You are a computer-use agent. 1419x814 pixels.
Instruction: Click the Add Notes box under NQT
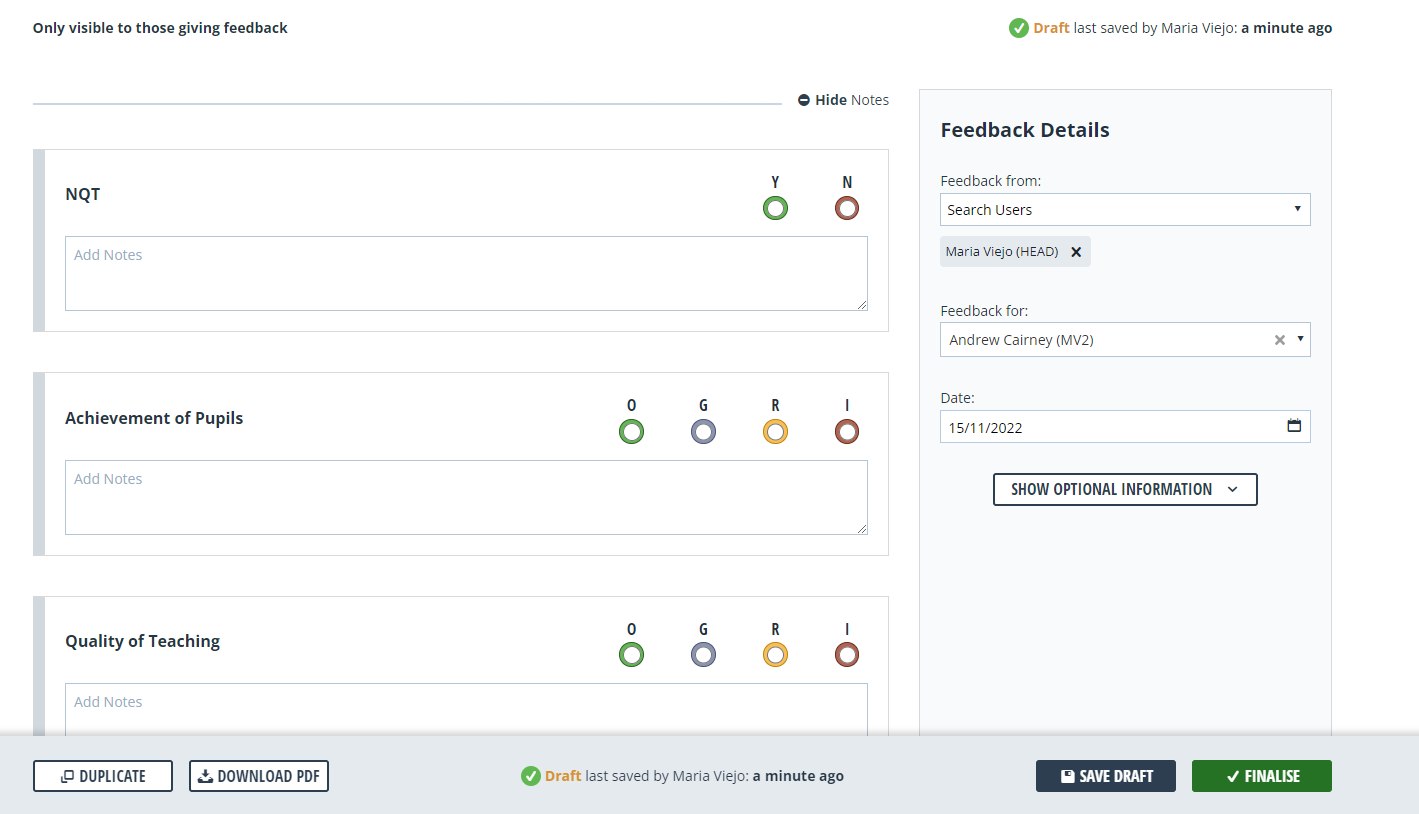click(466, 273)
